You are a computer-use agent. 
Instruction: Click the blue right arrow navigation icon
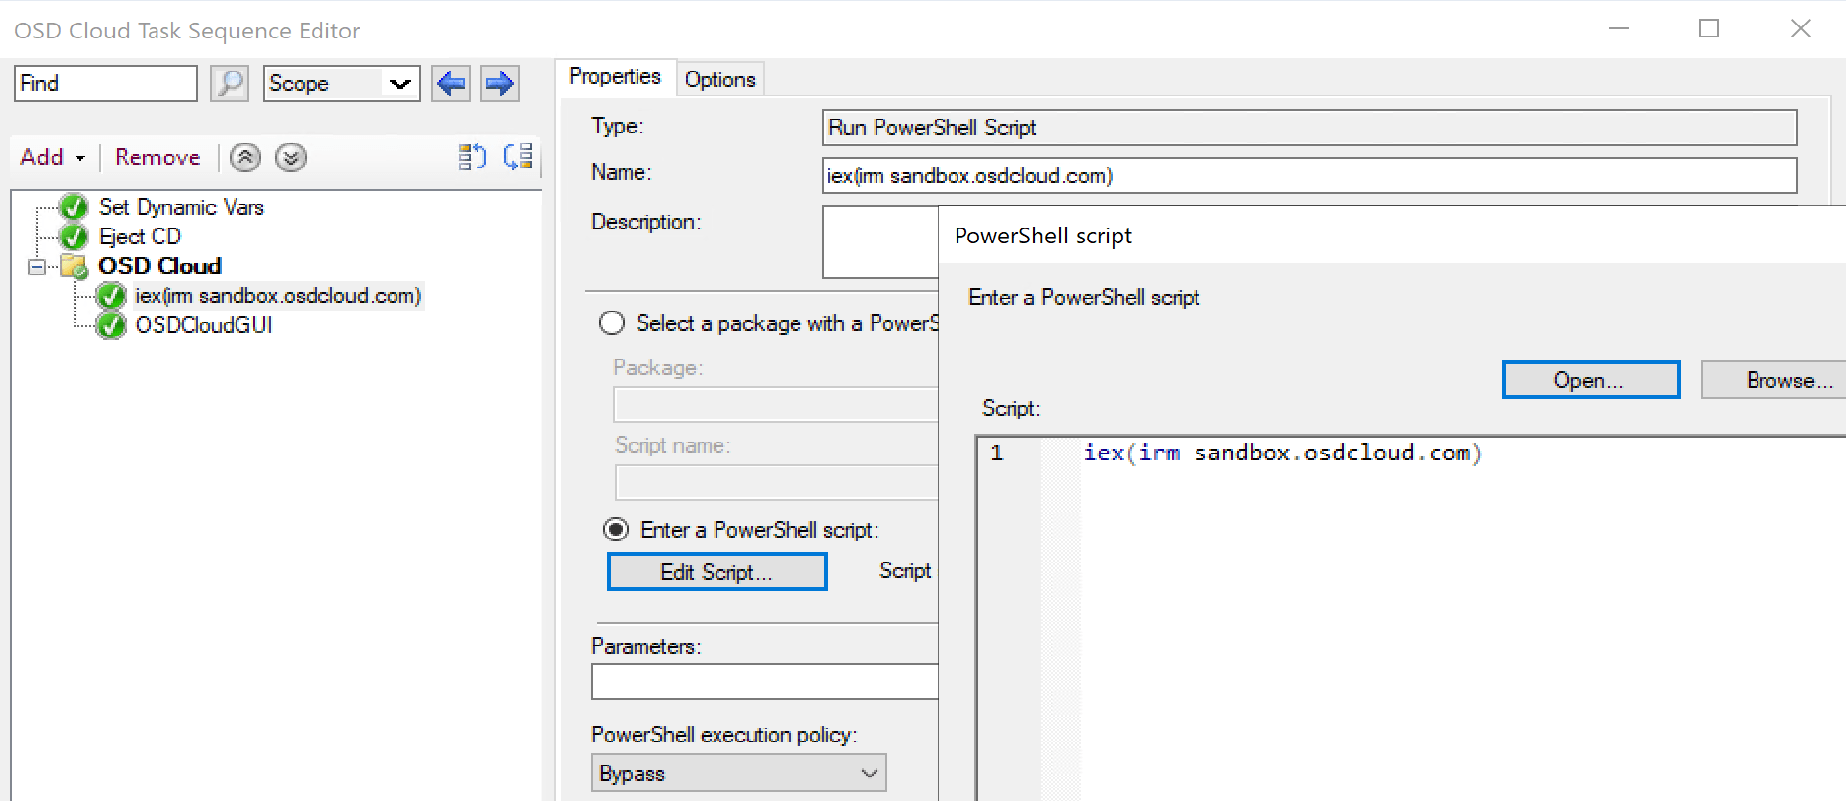coord(499,83)
